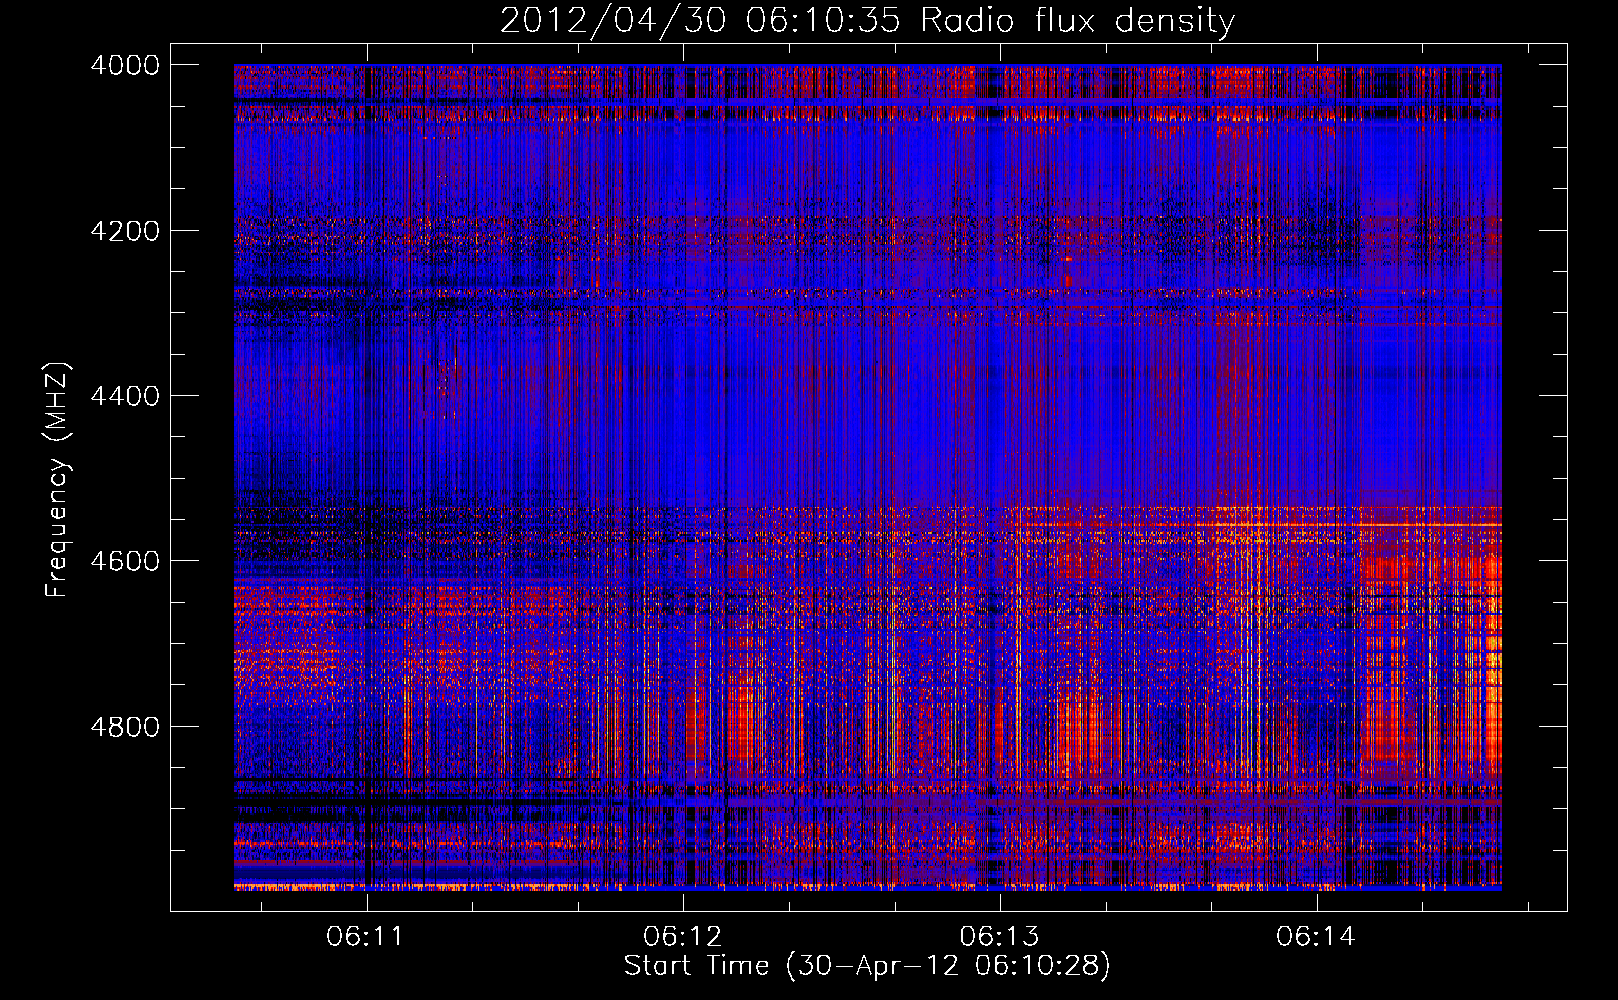Click the "Start Time (30-Apr-12 06:10:28)" axis label
This screenshot has height=1000, width=1618.
click(x=867, y=966)
